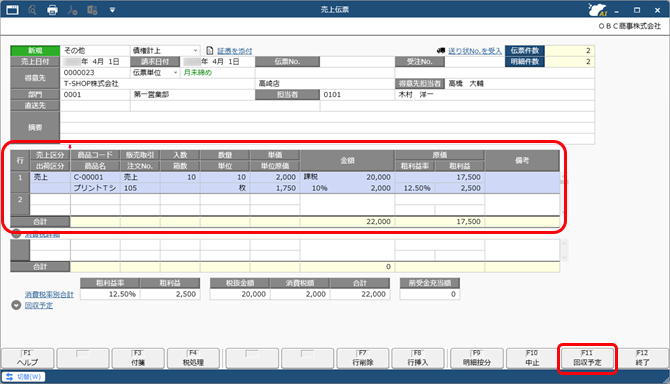Click the F10 中止 button
The image size is (670, 384).
click(x=532, y=358)
